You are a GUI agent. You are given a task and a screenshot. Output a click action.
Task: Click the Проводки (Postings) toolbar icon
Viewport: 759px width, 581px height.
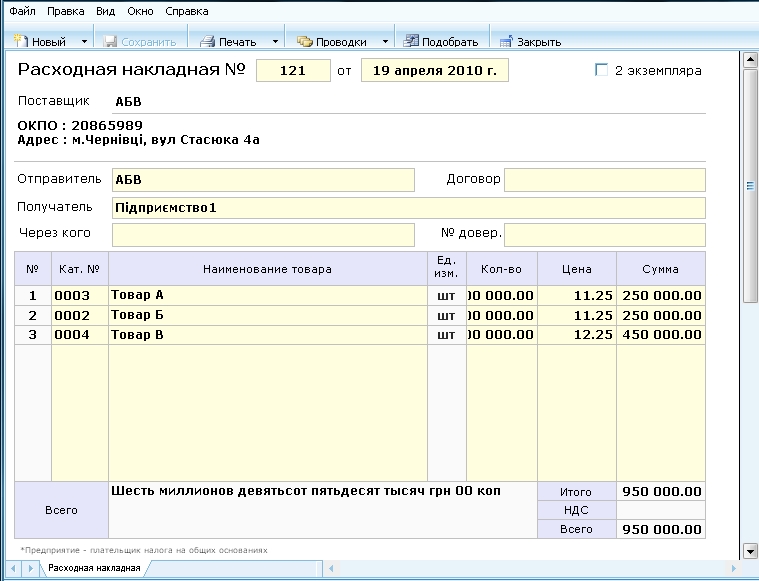pos(305,42)
